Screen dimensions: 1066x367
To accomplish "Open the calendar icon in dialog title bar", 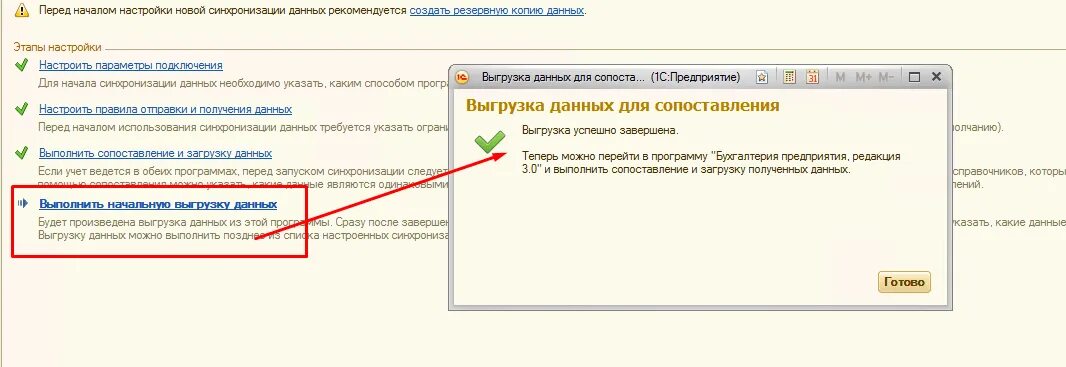I will 812,77.
